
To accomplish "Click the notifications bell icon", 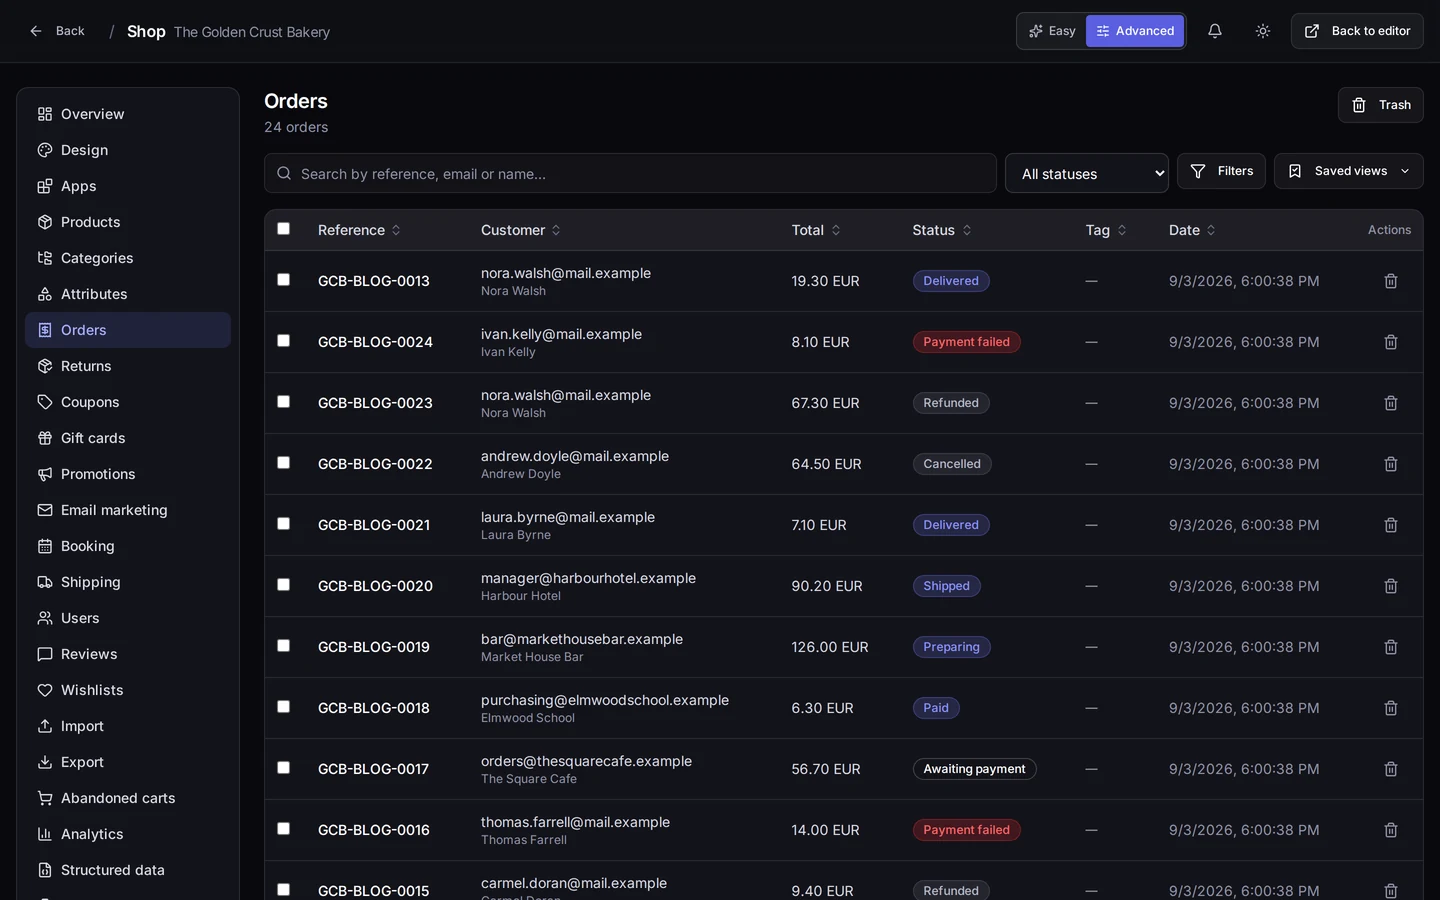I will [x=1215, y=31].
